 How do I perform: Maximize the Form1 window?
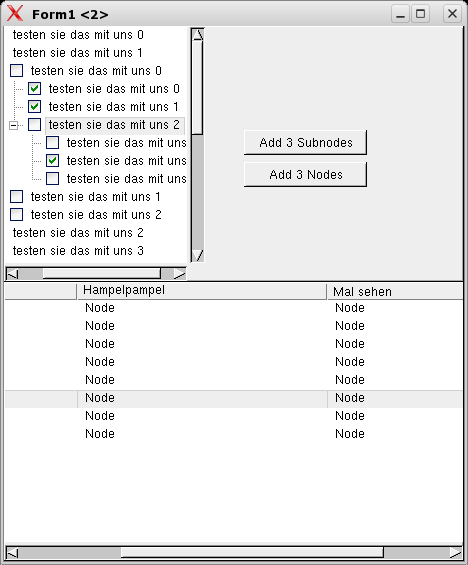point(420,14)
